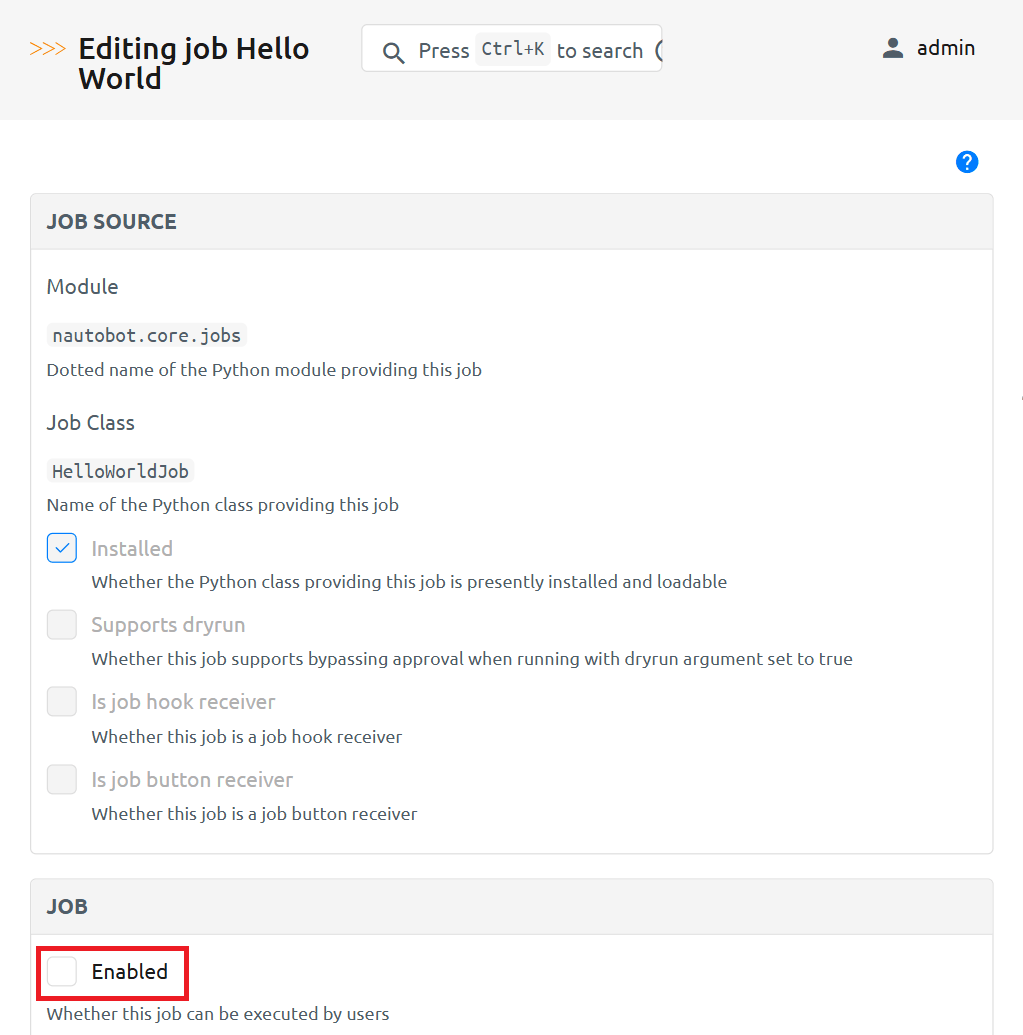Click the 'Whether this job can be executed' help text

click(x=217, y=1014)
